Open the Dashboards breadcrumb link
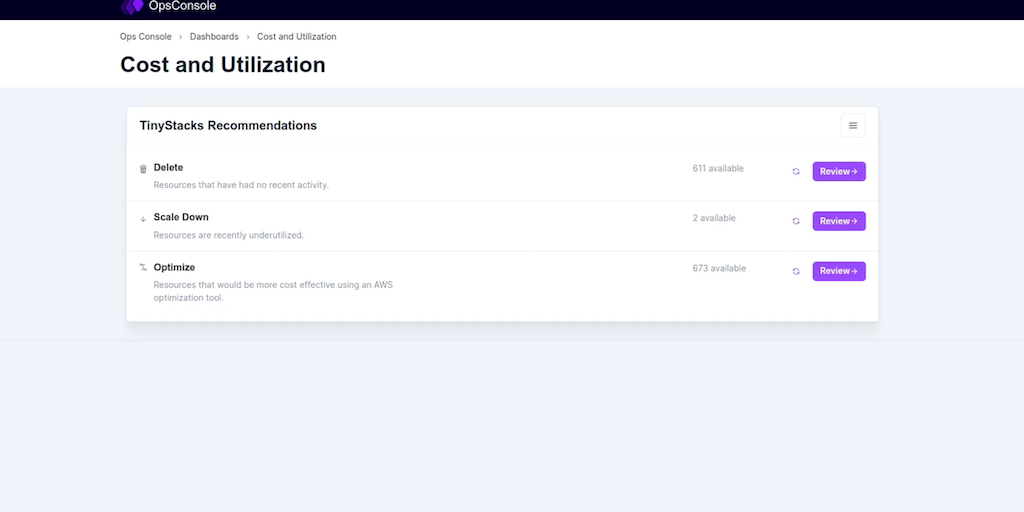 tap(214, 37)
